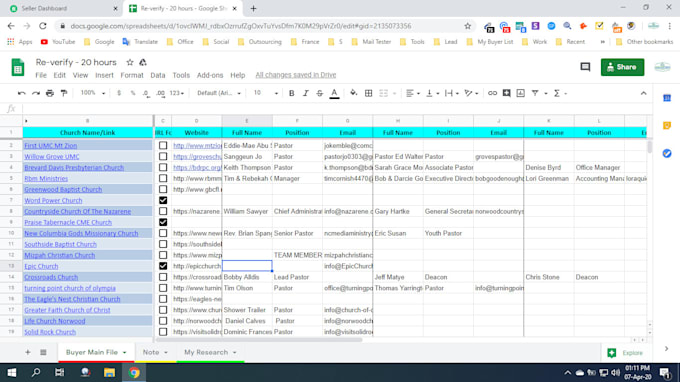680x382 pixels.
Task: Open the Life Church Norwood link
Action: click(x=55, y=321)
